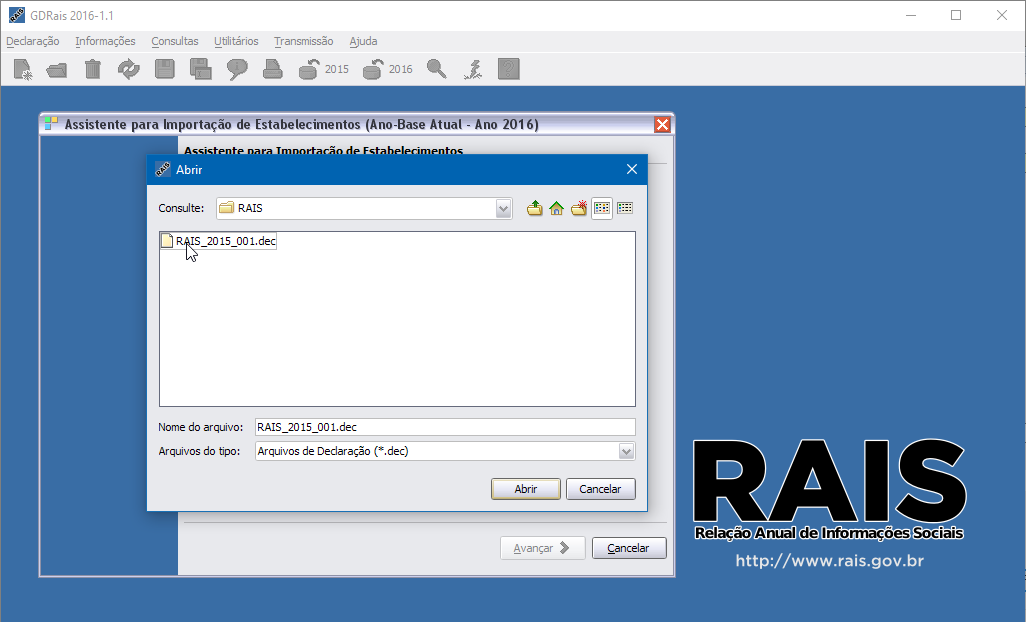Click the Avançar button
This screenshot has width=1026, height=622.
(x=542, y=548)
